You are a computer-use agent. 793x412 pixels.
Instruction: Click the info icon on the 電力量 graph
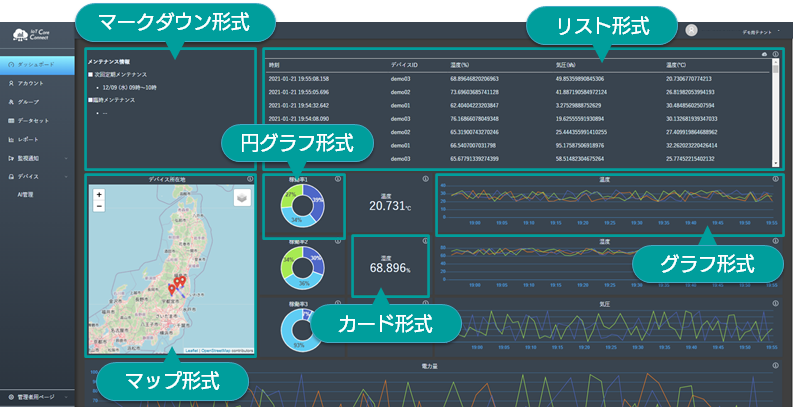(775, 365)
